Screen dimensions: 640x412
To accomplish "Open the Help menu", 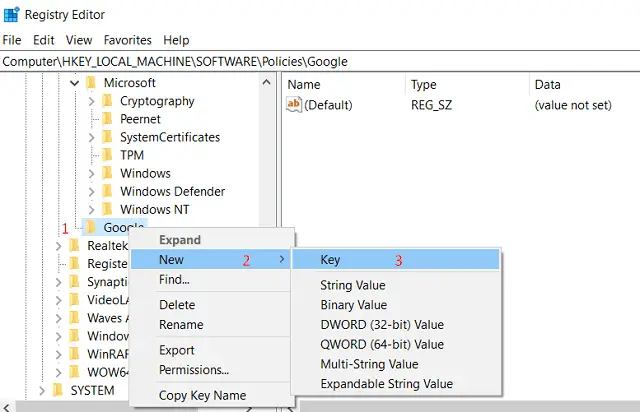I will [x=176, y=40].
